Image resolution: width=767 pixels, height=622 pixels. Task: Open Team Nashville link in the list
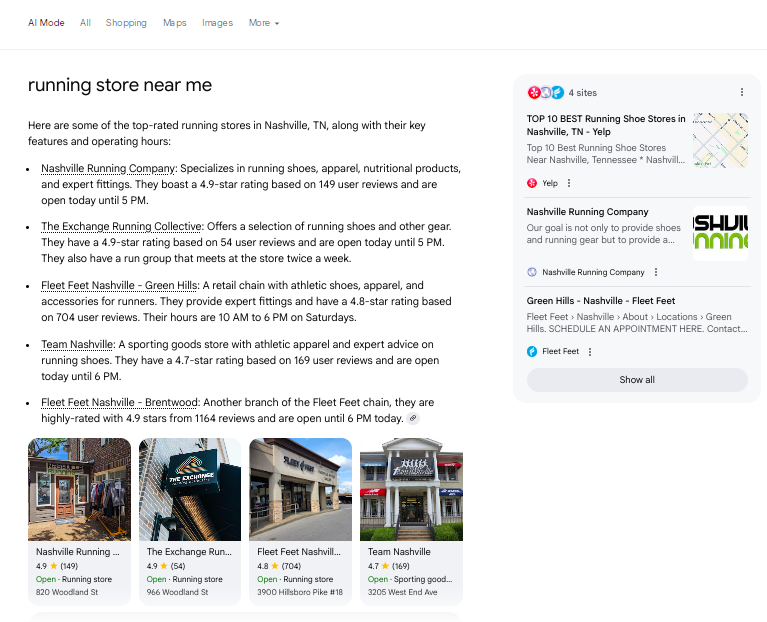tap(77, 344)
